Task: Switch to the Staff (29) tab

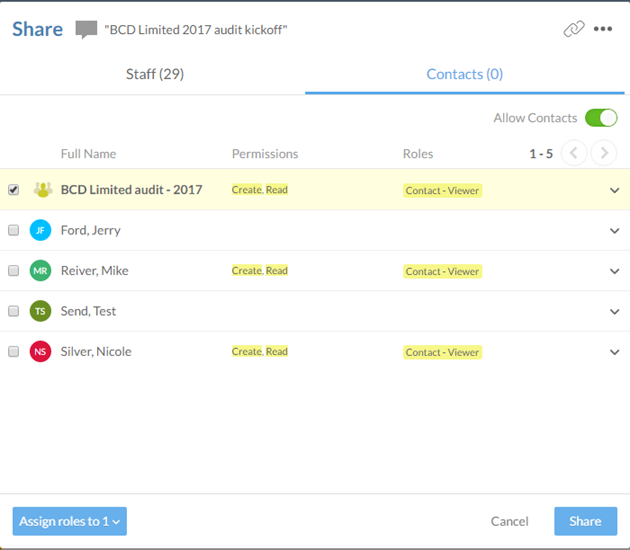Action: (x=154, y=74)
